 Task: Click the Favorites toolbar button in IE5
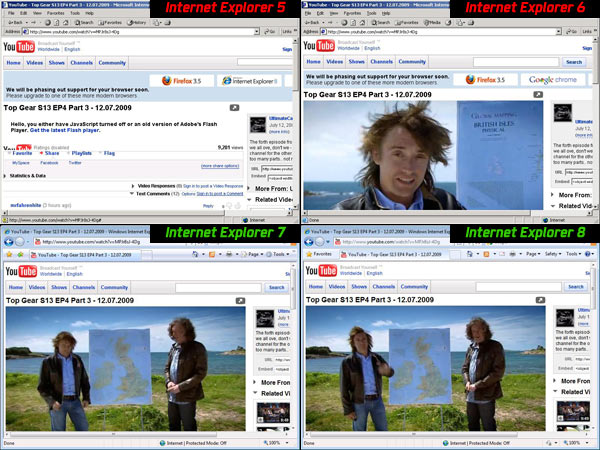point(110,21)
